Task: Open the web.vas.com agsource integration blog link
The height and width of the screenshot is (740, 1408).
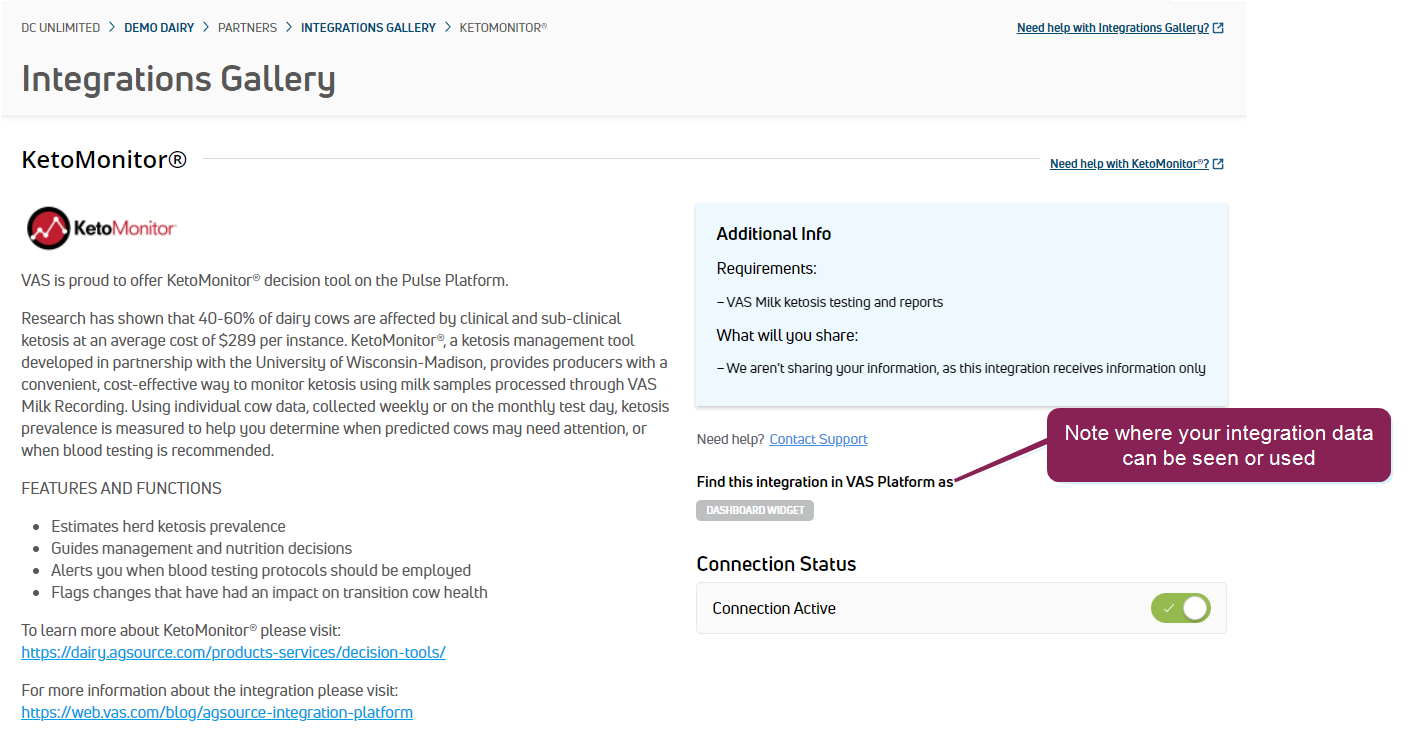Action: (x=217, y=712)
